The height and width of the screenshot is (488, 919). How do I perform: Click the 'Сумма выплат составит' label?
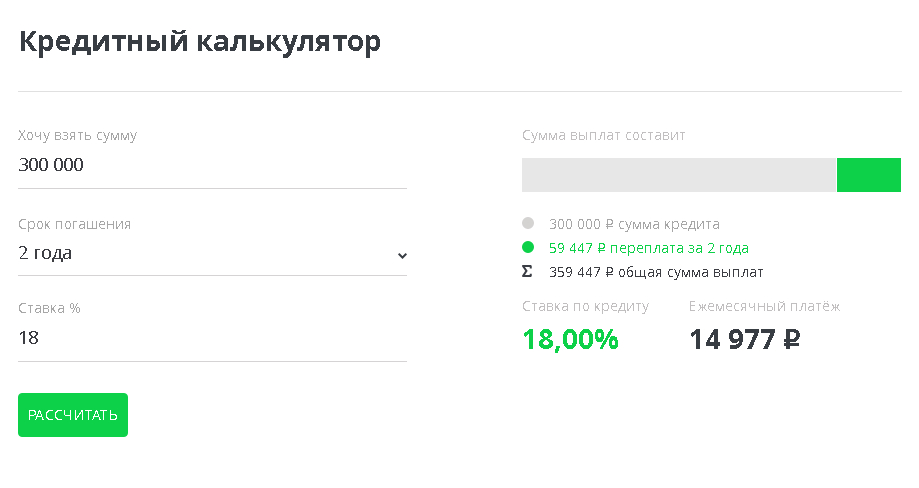[604, 135]
